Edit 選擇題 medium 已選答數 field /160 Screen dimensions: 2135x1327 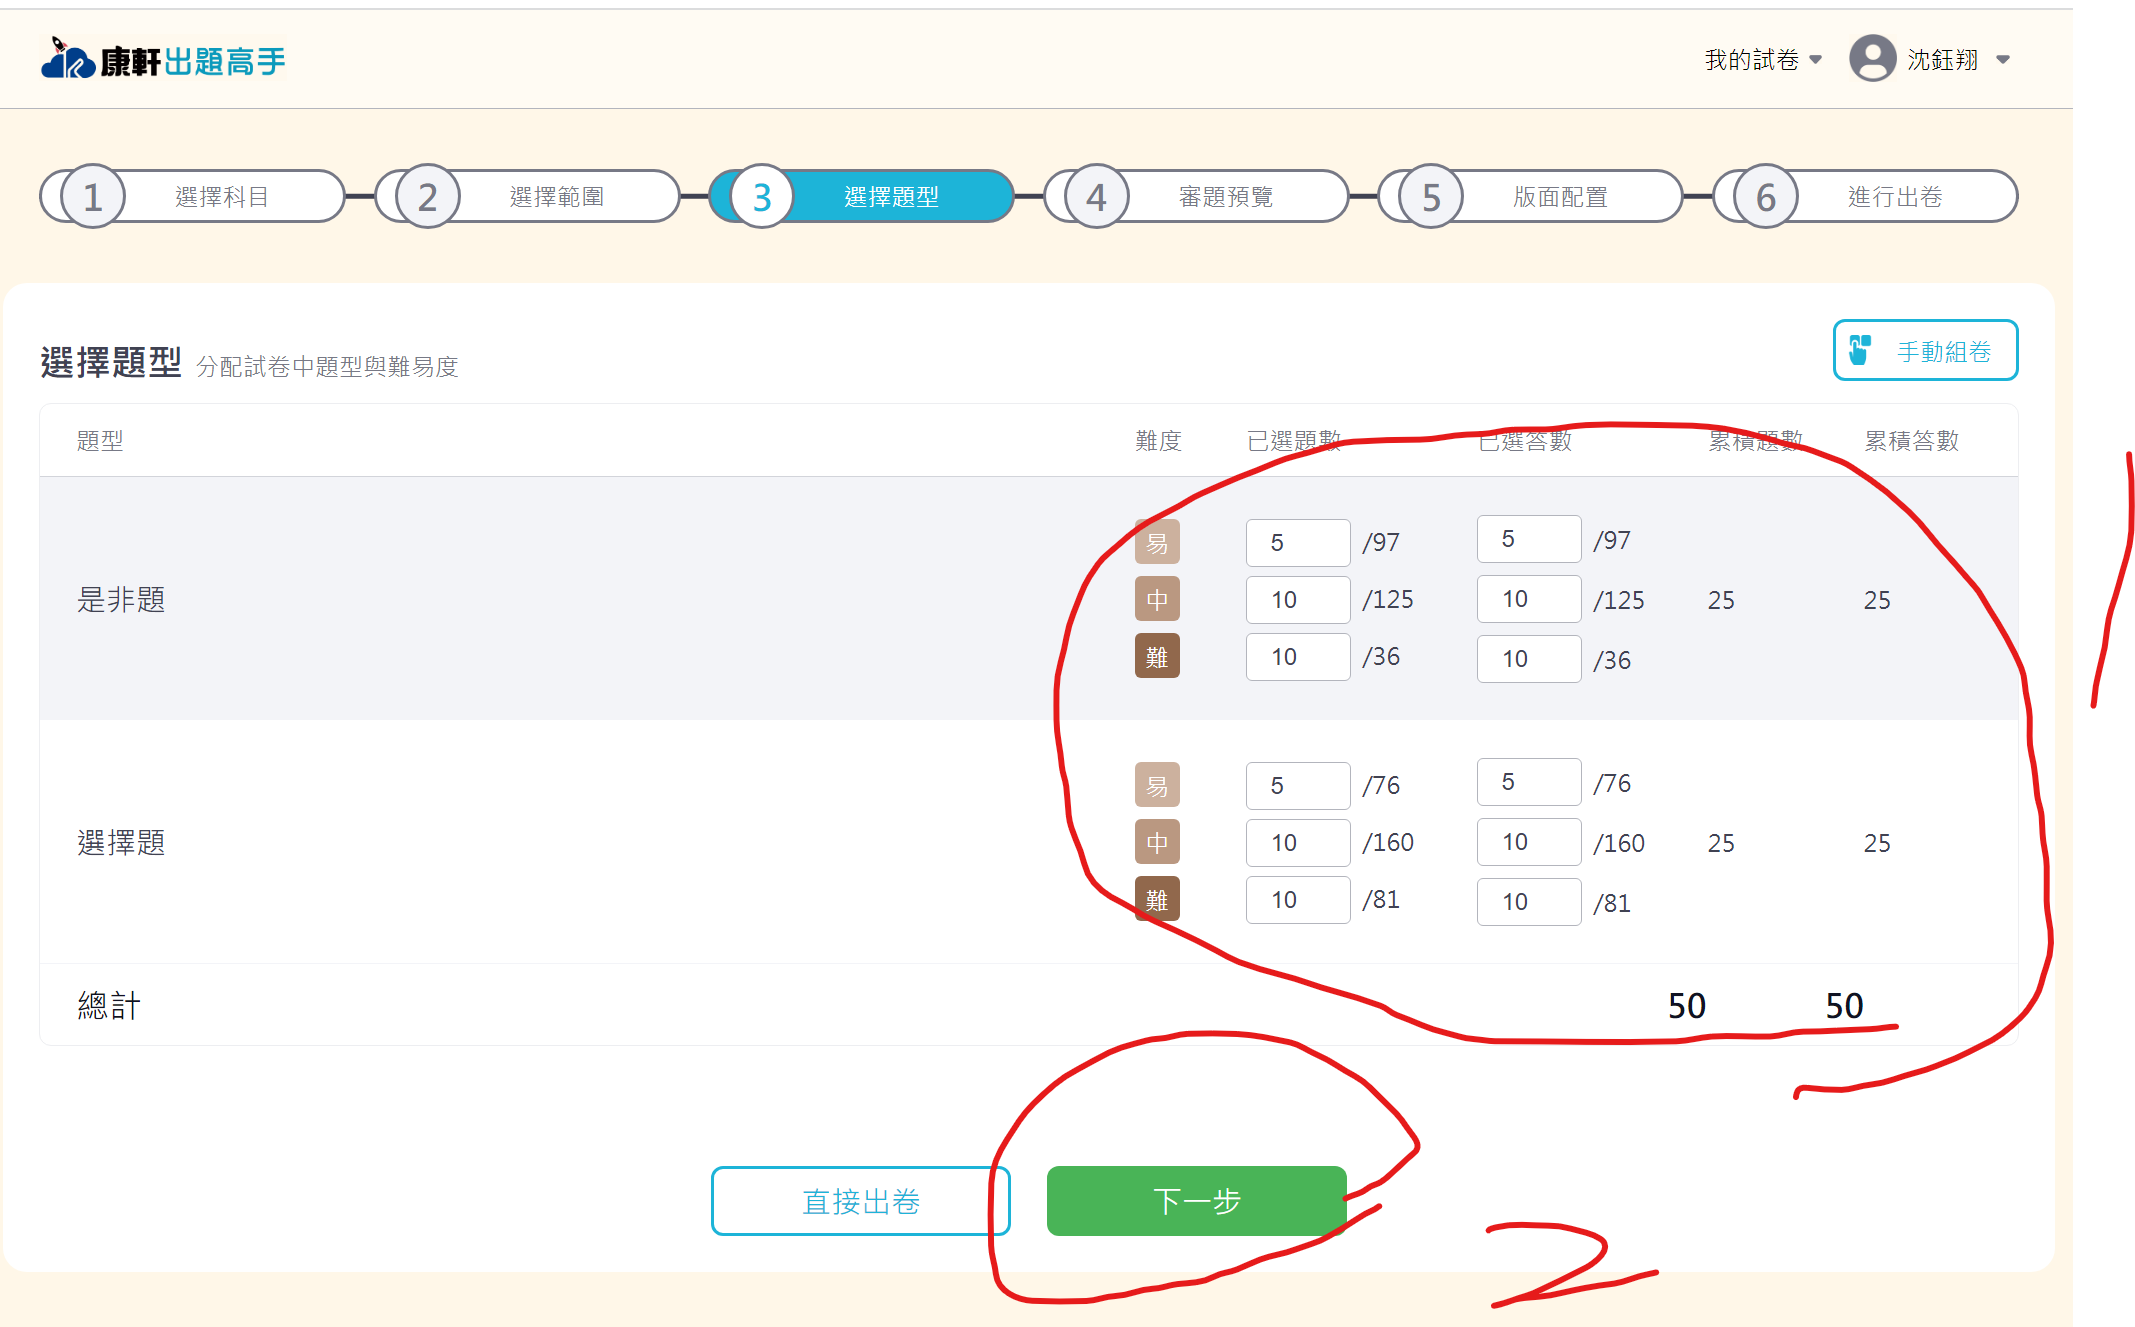[1529, 841]
